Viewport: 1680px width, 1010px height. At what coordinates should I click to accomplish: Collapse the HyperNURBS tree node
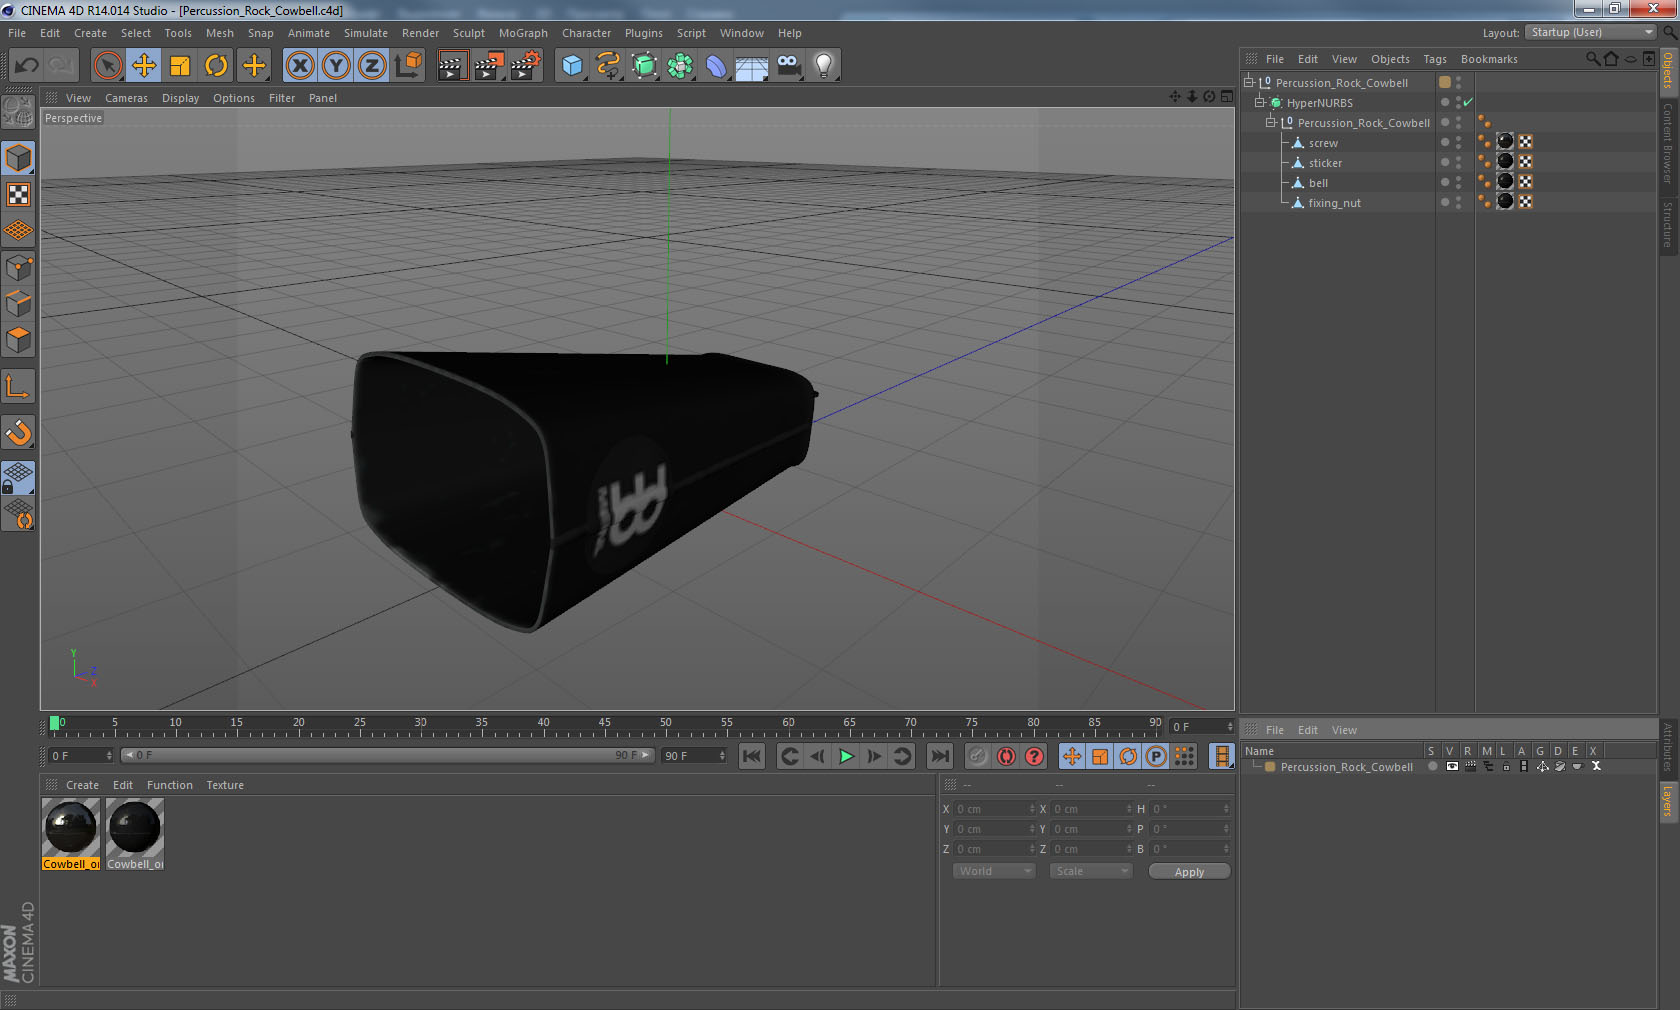(1260, 103)
